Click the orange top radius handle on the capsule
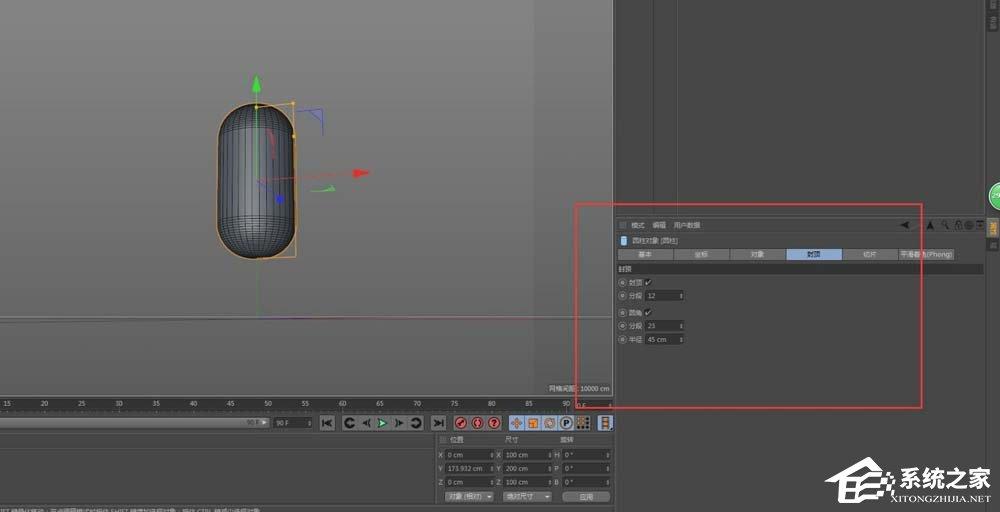The width and height of the screenshot is (1000, 512). point(293,103)
